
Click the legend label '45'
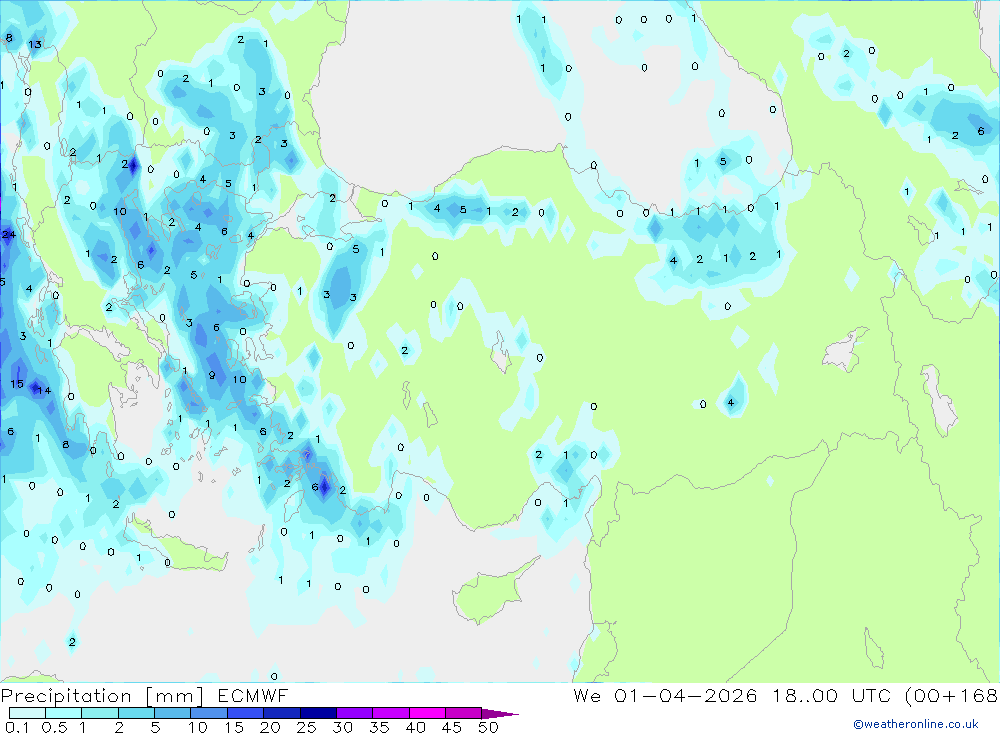pos(452,727)
